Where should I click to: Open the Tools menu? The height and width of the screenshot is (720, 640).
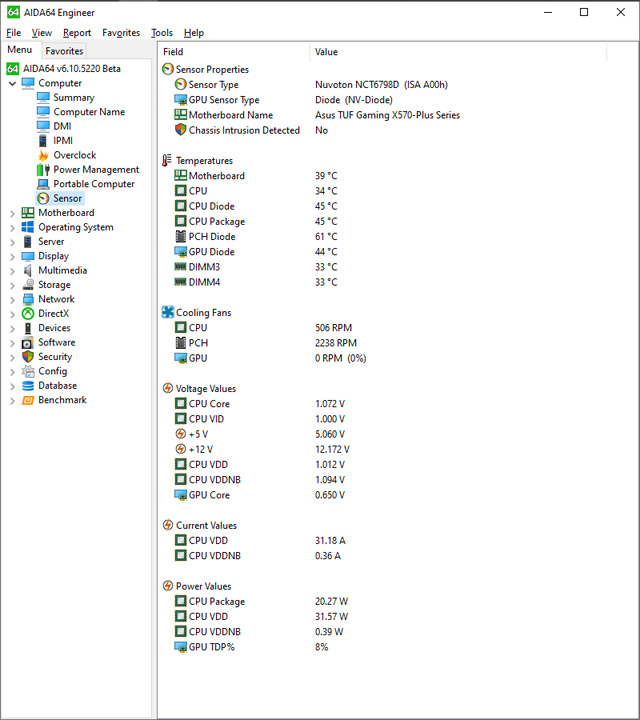(x=162, y=33)
